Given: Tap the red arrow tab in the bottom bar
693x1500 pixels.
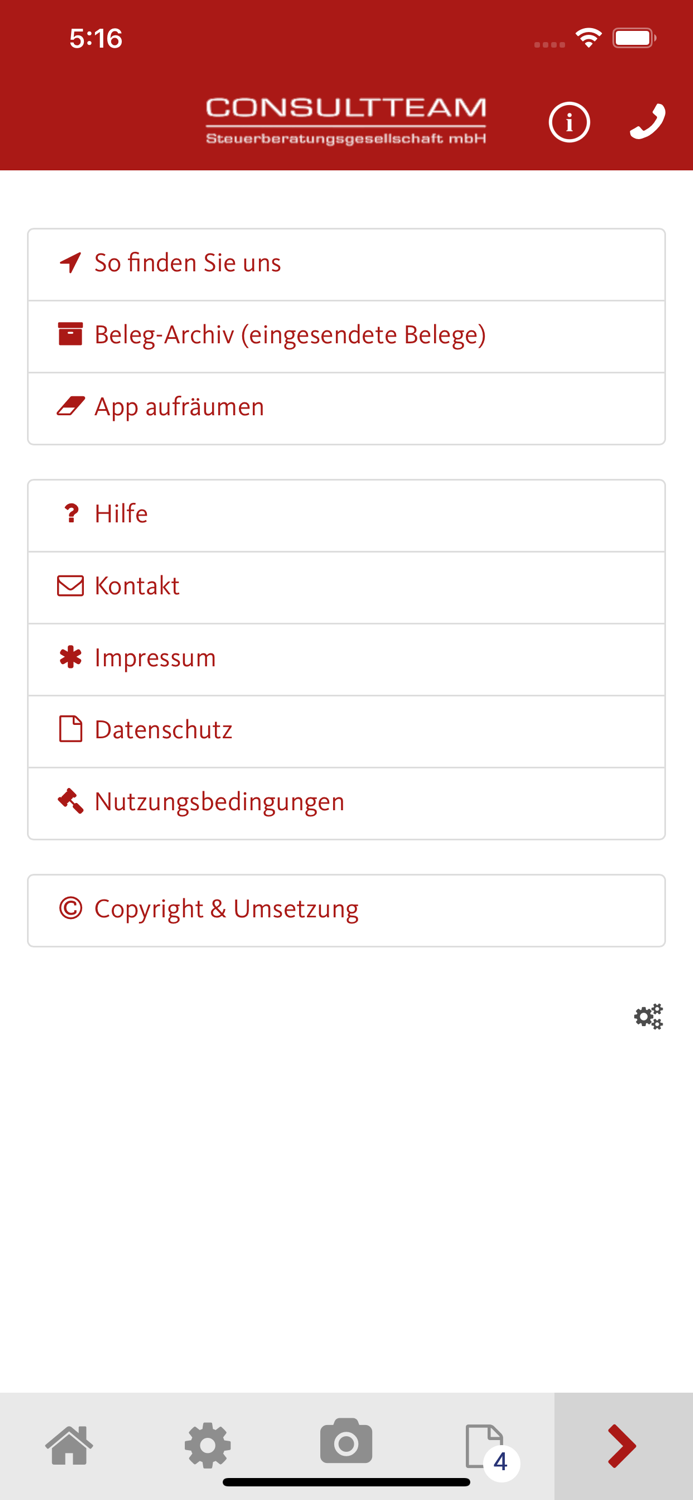Looking at the screenshot, I should [623, 1445].
